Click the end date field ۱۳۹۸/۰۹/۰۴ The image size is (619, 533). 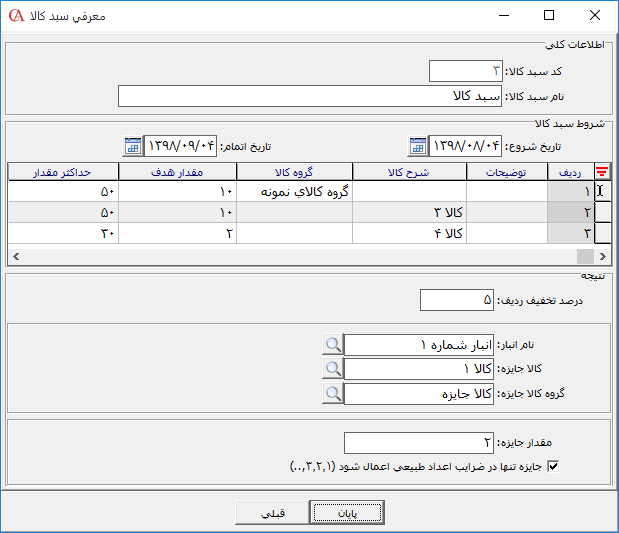coord(180,146)
